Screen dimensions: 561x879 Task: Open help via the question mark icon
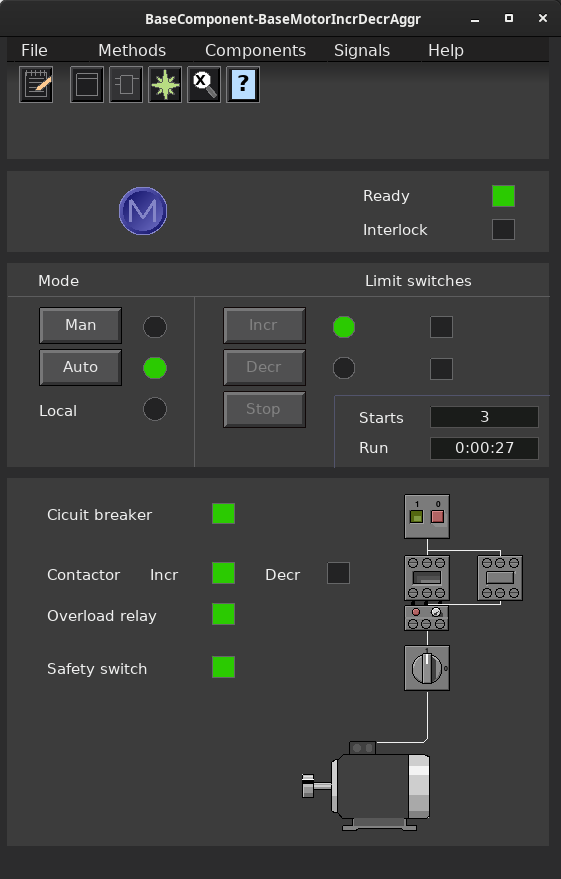pos(243,85)
